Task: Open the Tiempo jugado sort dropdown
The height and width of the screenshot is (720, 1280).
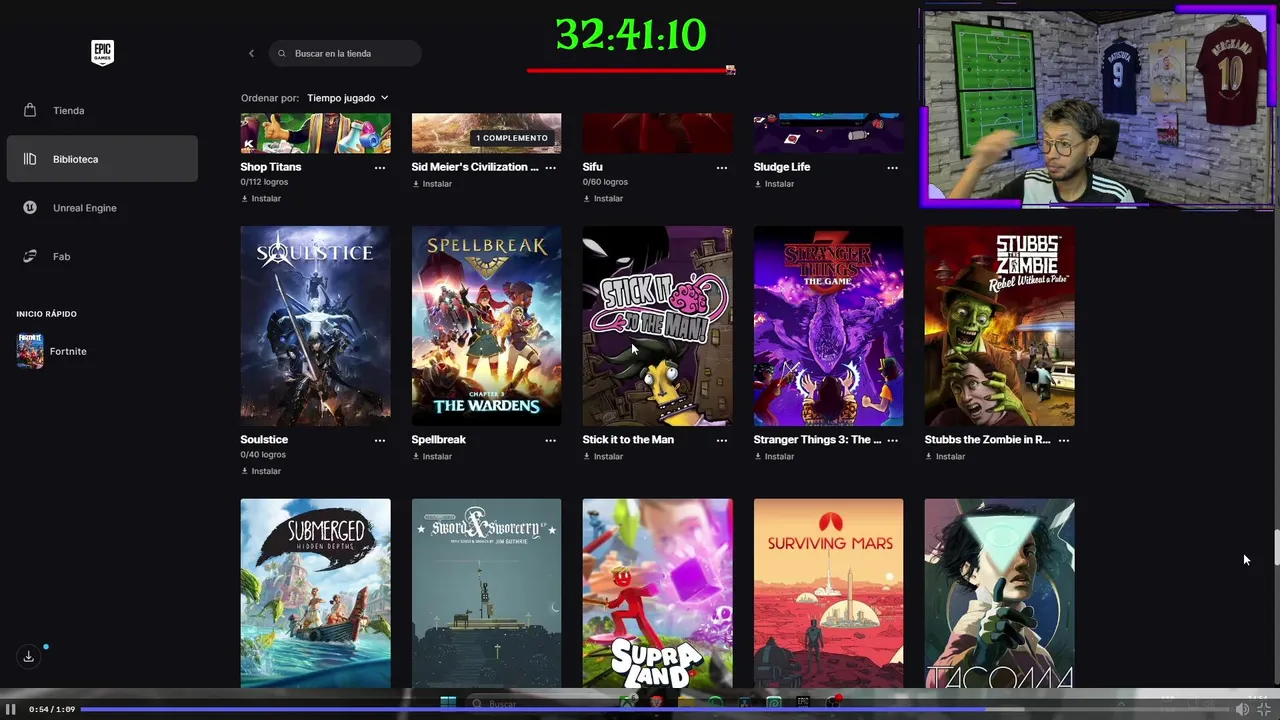Action: tap(348, 98)
